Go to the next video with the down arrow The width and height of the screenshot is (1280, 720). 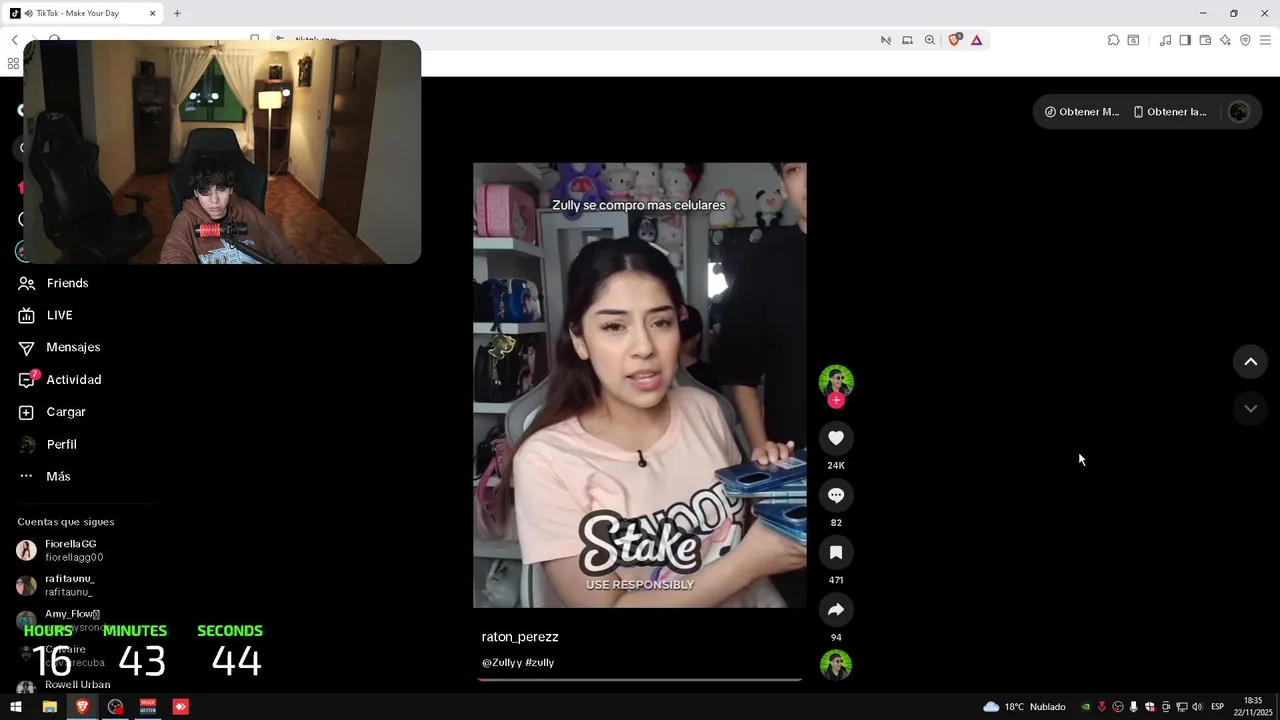tap(1250, 408)
